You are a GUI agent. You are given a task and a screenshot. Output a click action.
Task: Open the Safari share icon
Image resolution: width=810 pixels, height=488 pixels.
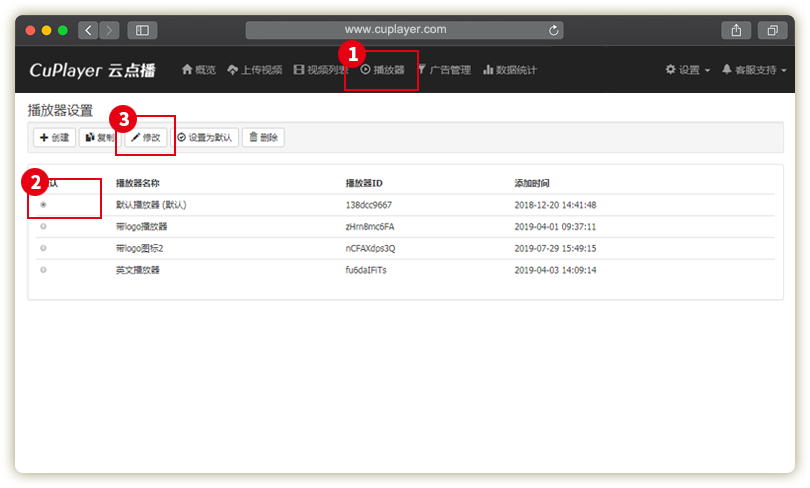736,30
